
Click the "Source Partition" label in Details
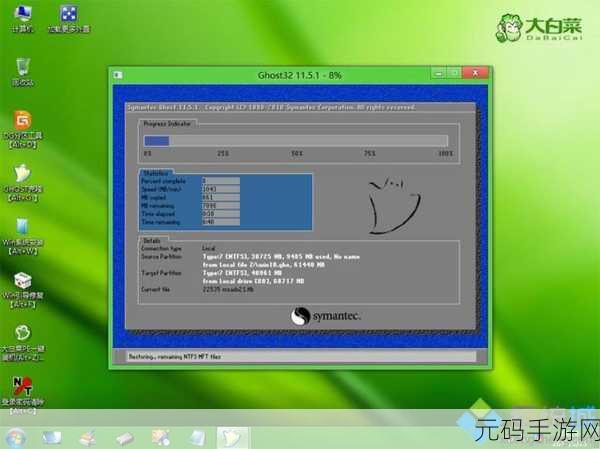(161, 256)
